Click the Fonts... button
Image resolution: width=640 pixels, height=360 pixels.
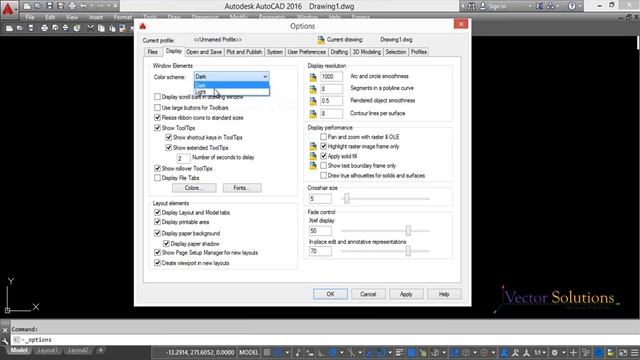pos(242,188)
